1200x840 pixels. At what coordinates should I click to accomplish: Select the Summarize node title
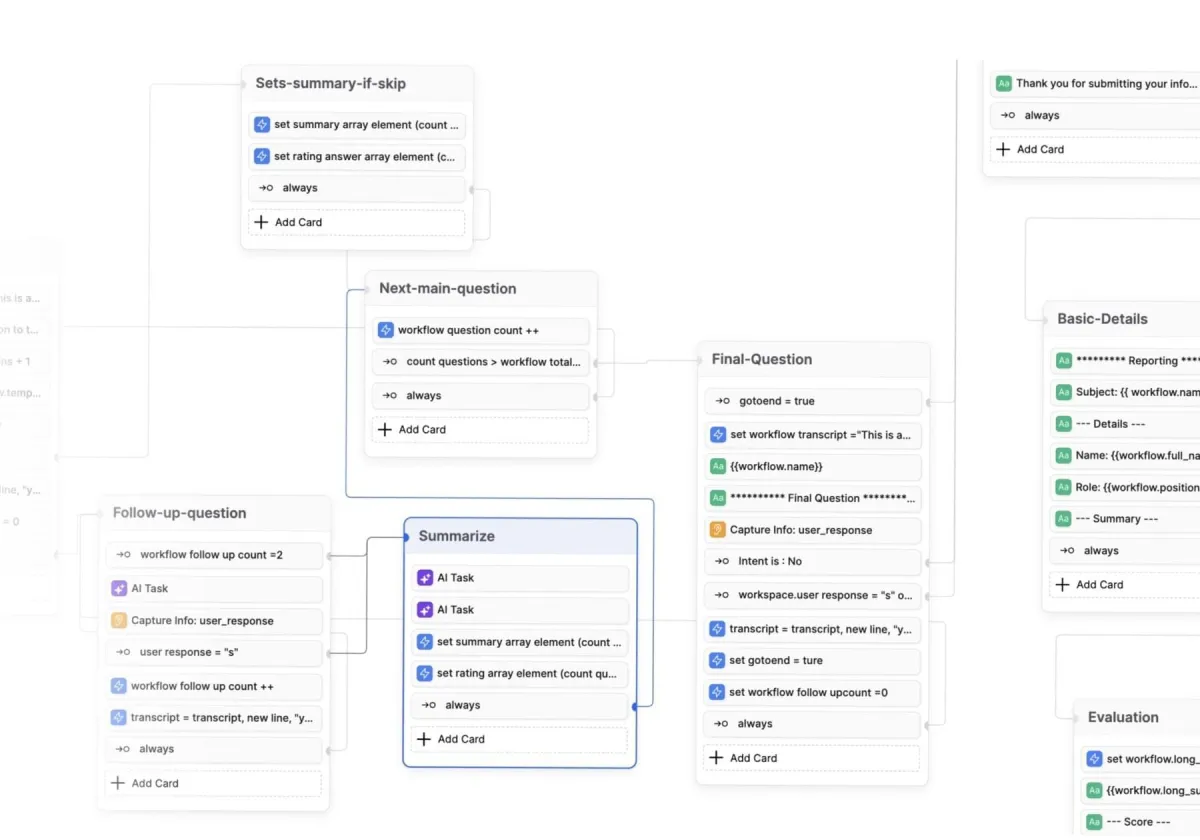[457, 536]
